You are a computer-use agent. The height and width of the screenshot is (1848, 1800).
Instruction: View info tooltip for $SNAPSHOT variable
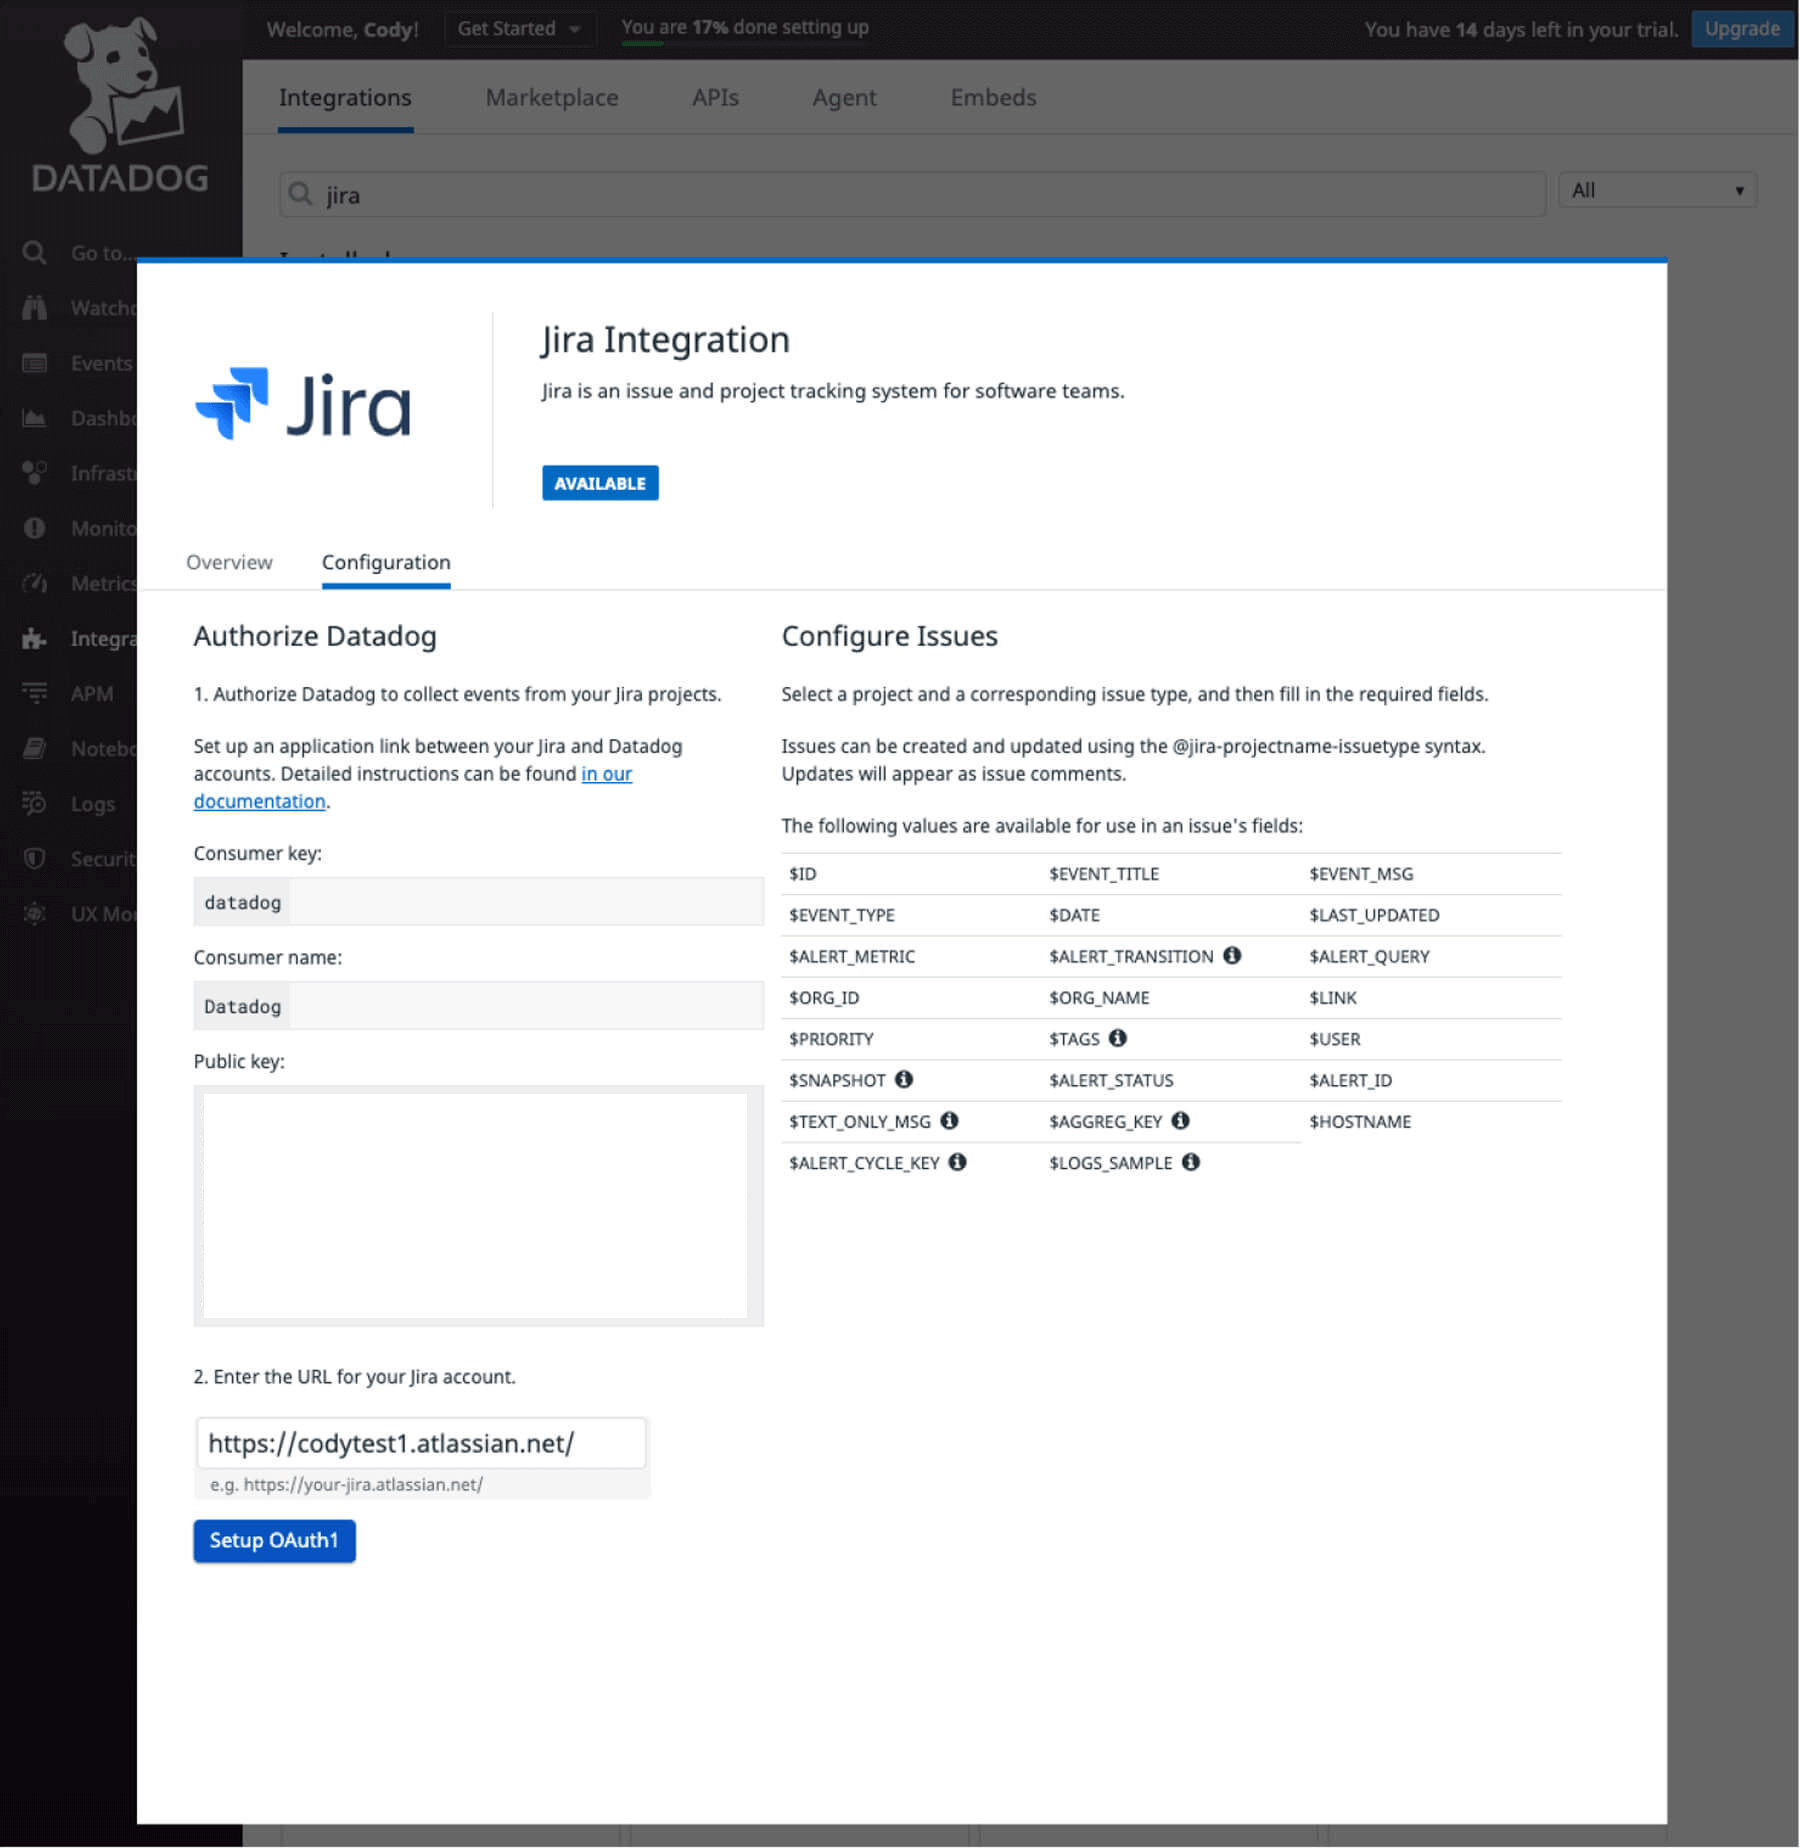point(904,1079)
